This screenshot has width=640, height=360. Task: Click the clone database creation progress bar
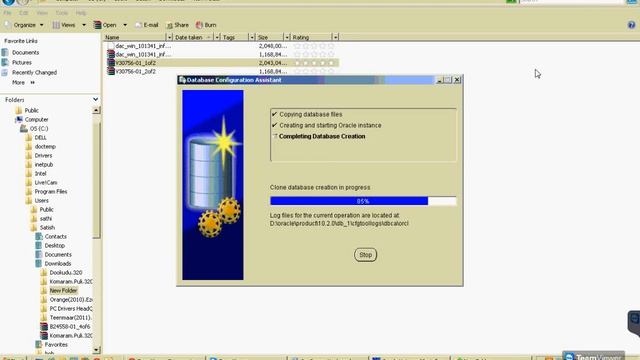pos(363,201)
